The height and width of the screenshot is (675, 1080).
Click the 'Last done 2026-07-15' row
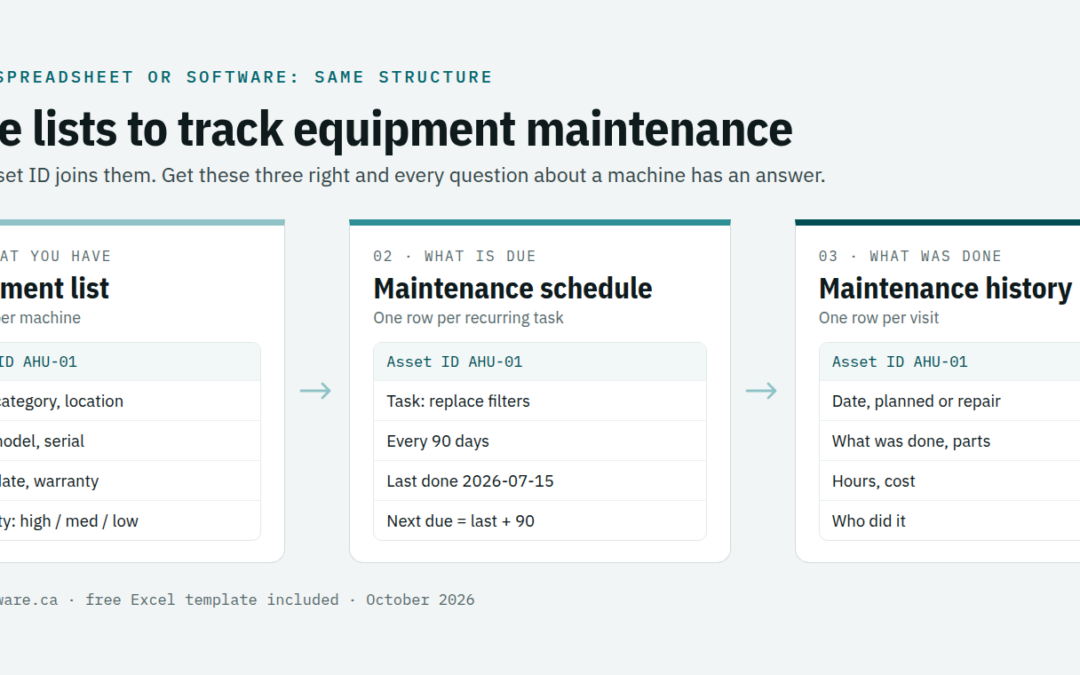(x=540, y=481)
